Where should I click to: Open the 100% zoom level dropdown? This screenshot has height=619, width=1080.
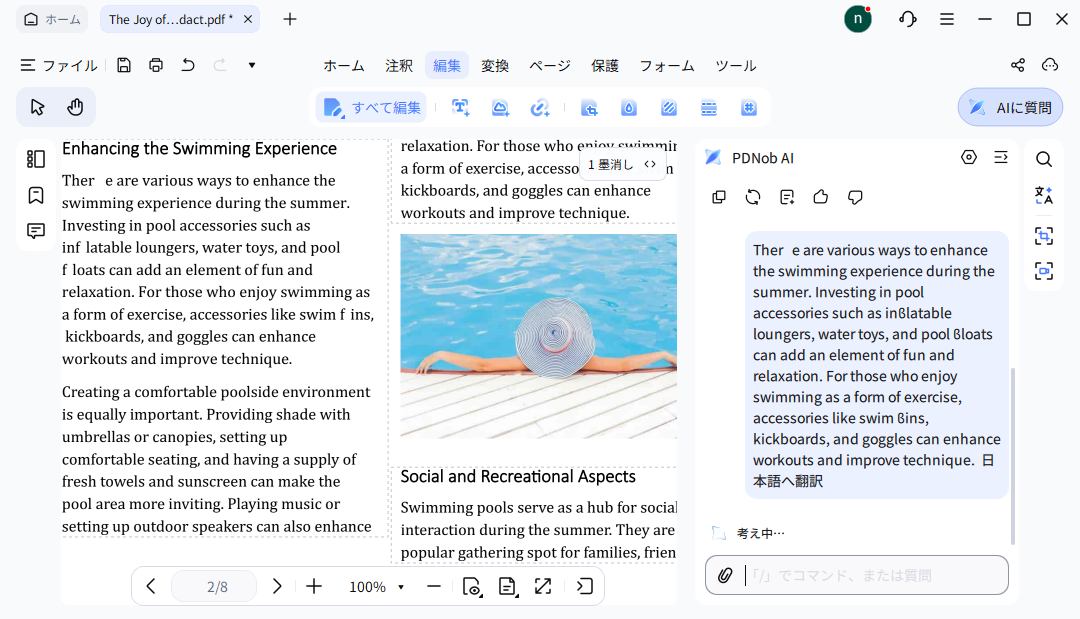pyautogui.click(x=401, y=587)
